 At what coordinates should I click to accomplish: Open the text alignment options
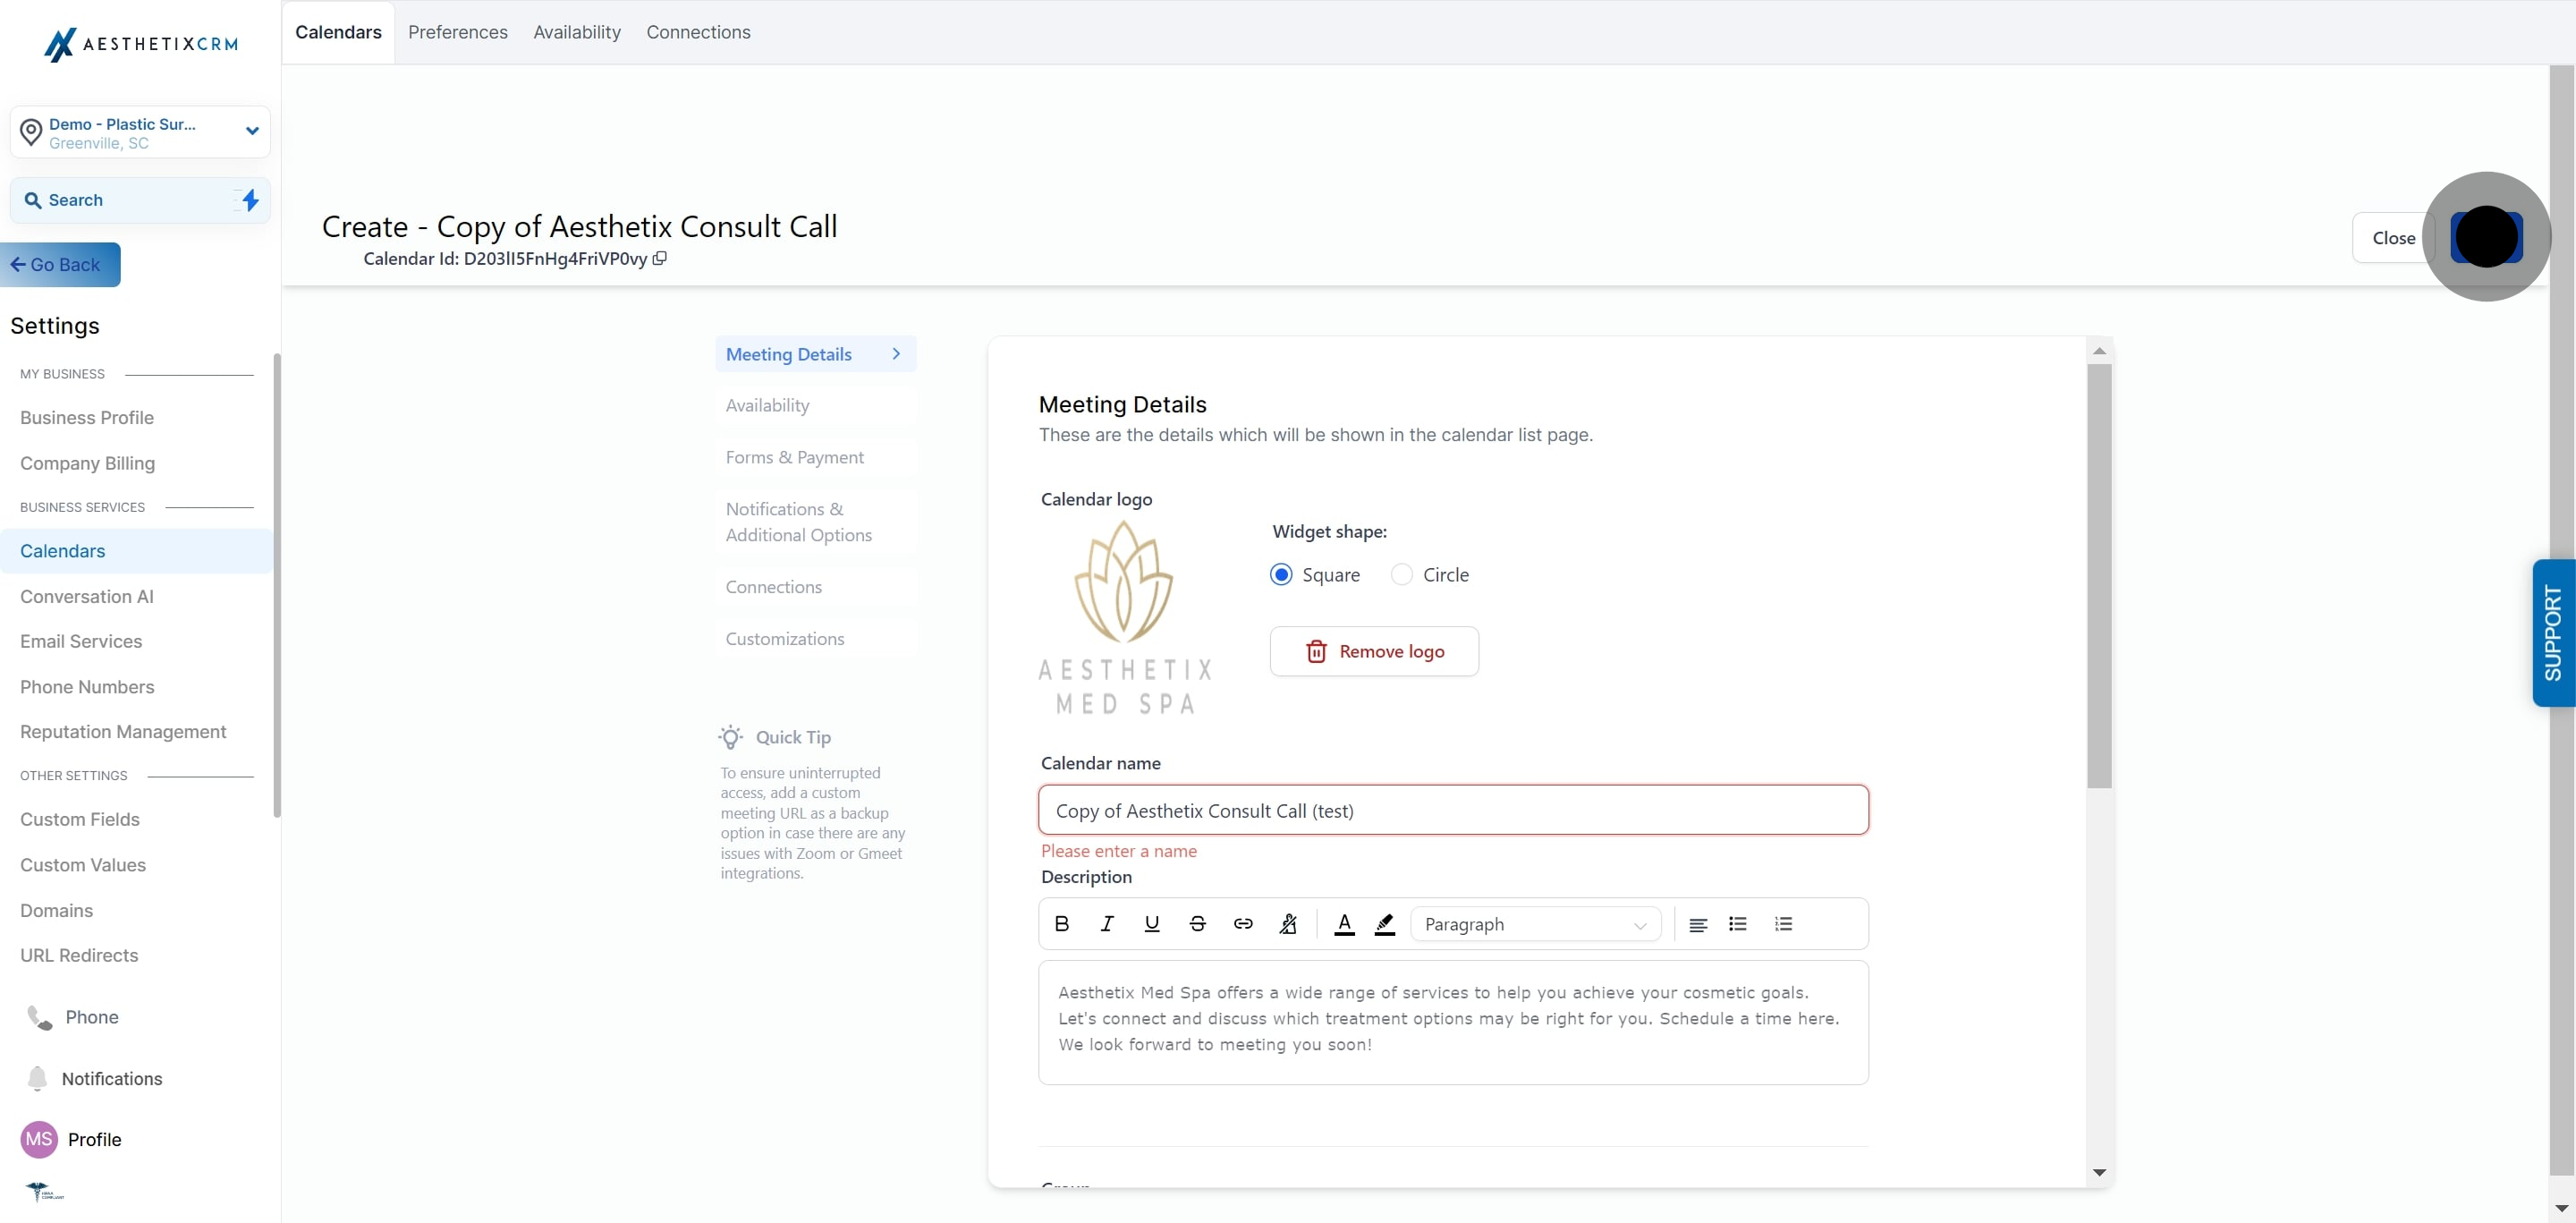coord(1698,924)
